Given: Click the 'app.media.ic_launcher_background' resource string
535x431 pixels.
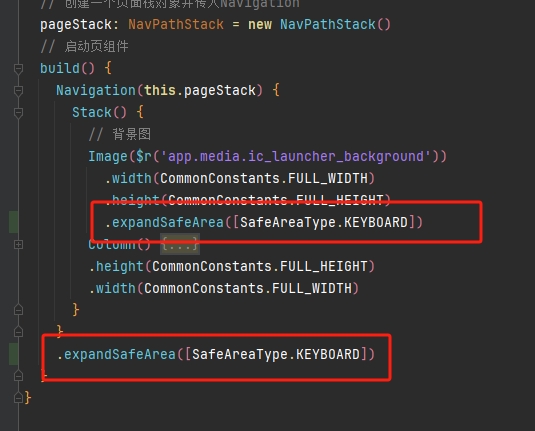Looking at the screenshot, I should 295,157.
